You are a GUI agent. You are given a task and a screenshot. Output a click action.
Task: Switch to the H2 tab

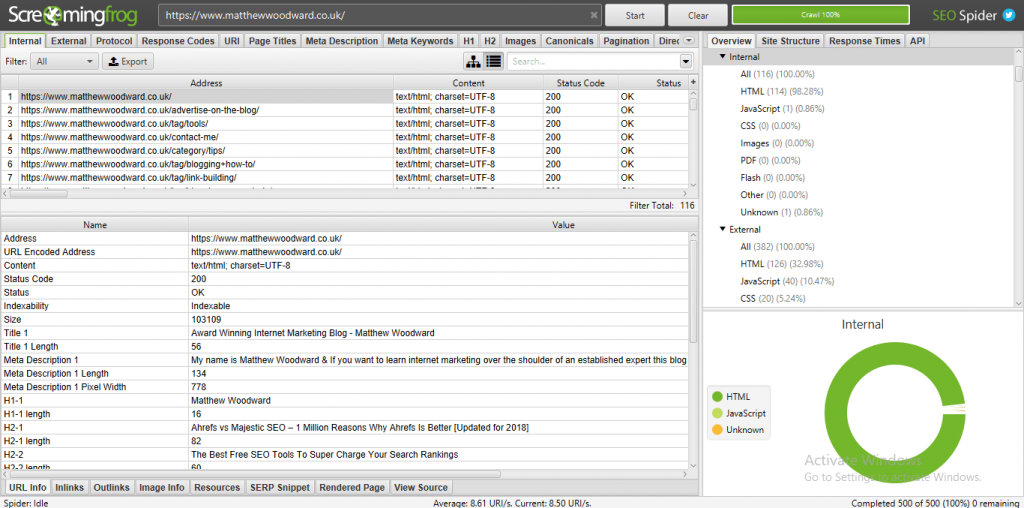(490, 40)
